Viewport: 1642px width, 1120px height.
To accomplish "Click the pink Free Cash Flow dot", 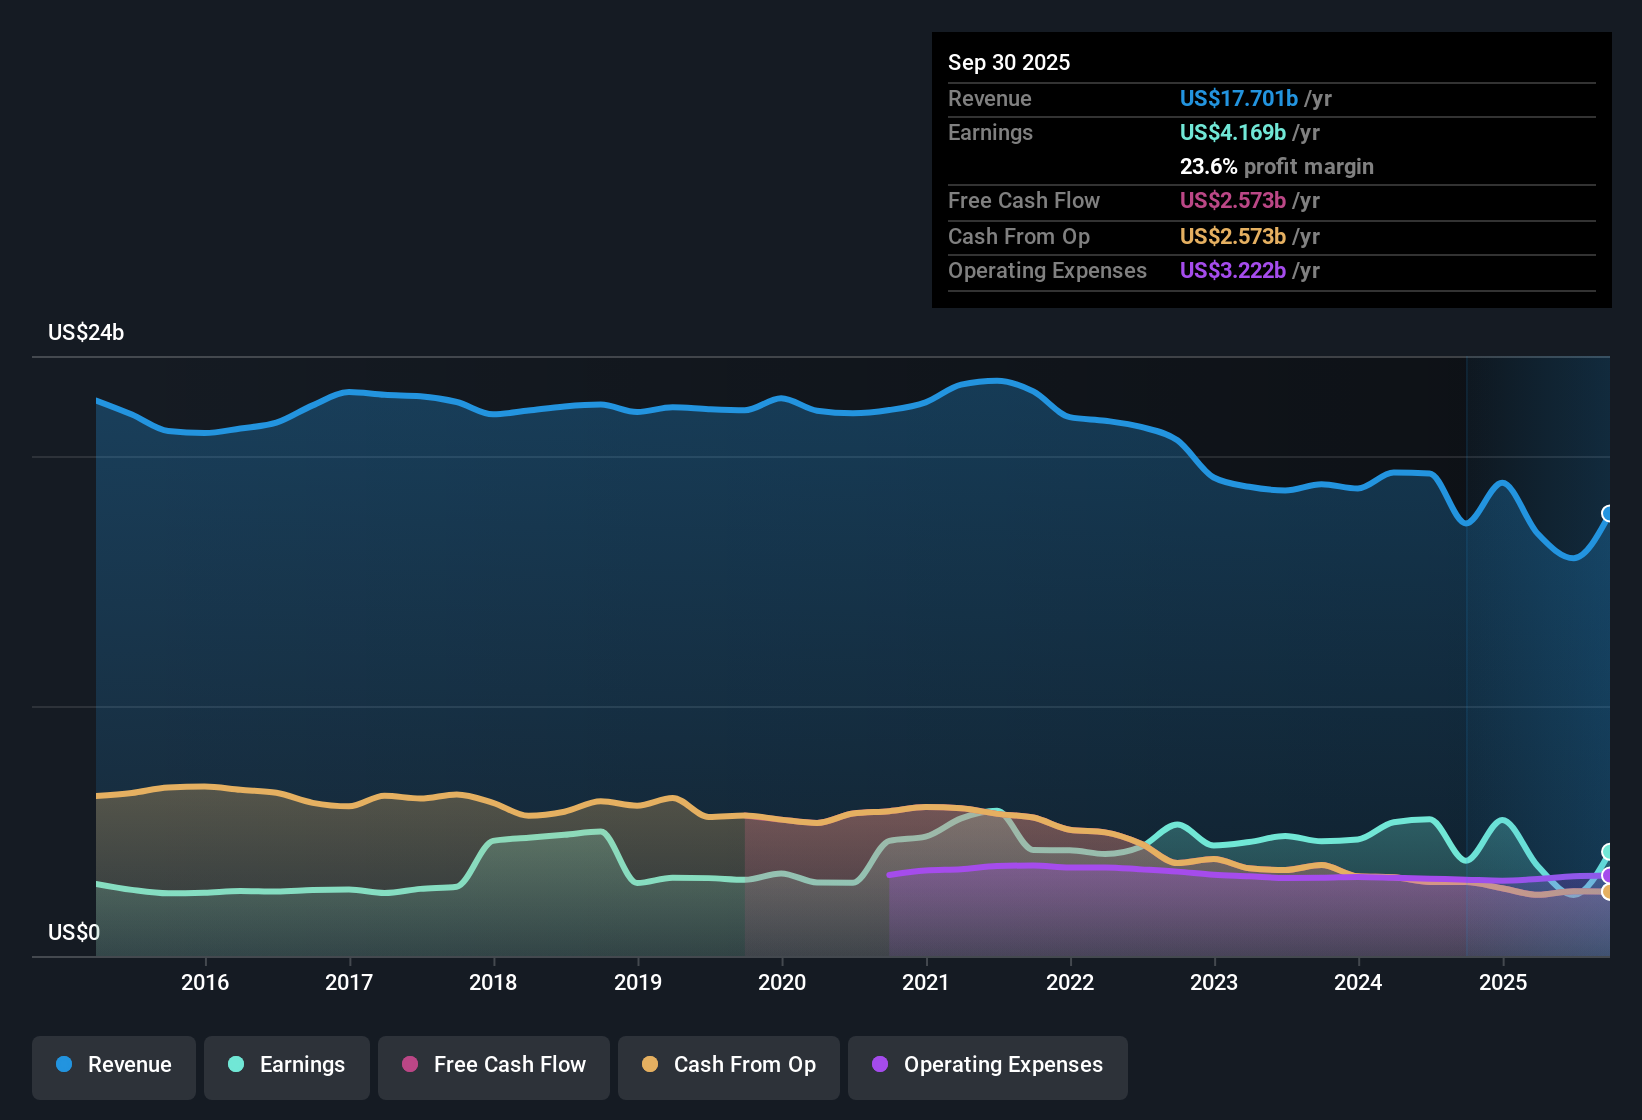I will pos(410,1065).
